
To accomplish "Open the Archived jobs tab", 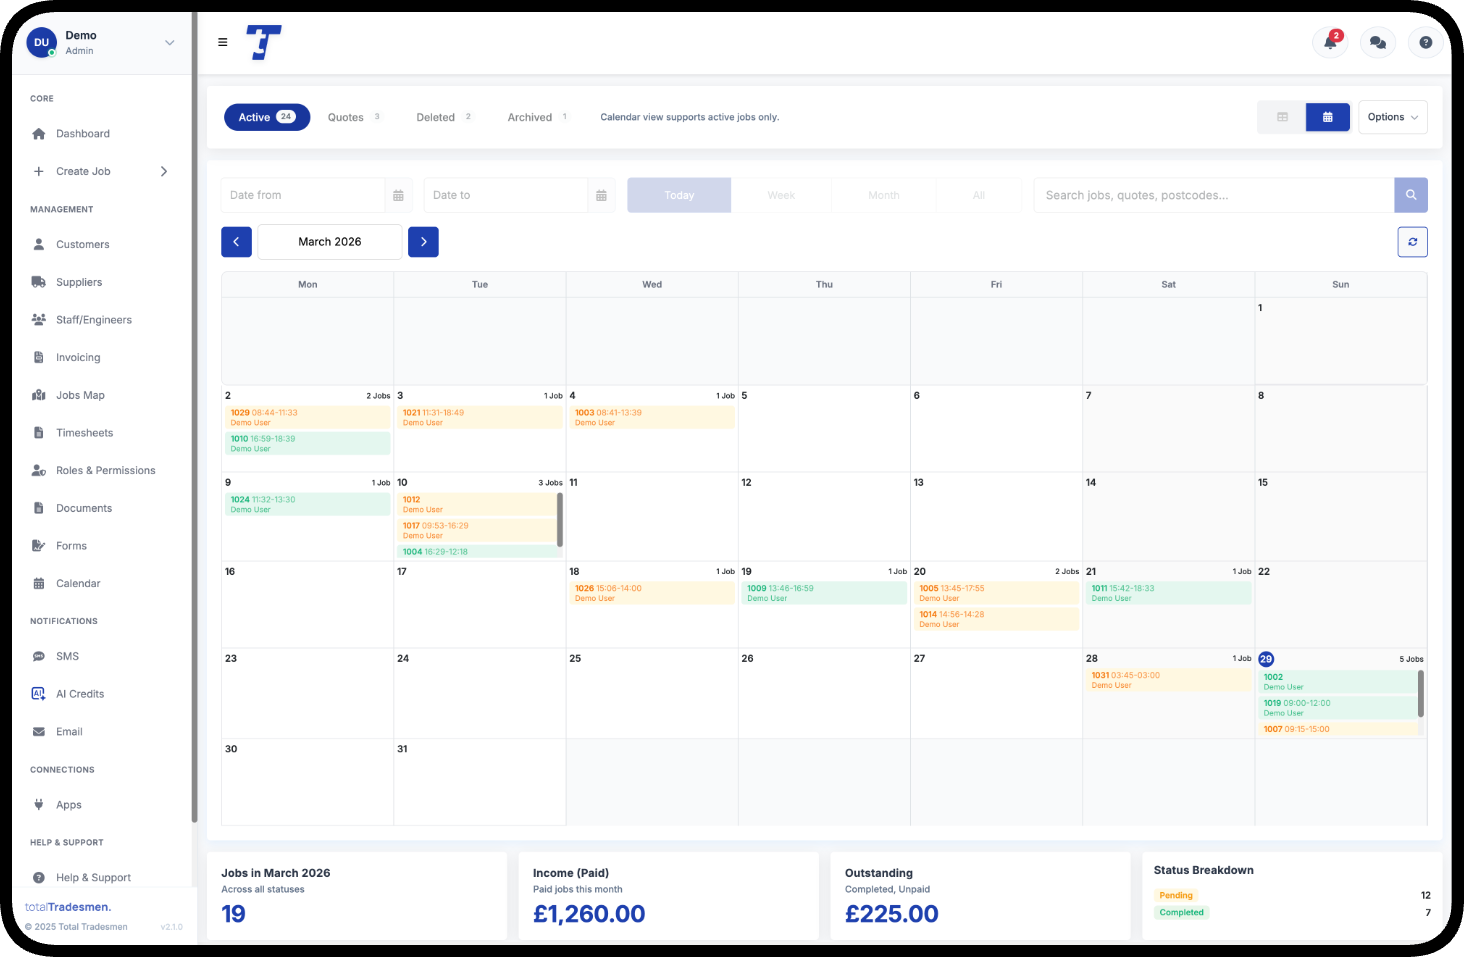I will point(530,117).
